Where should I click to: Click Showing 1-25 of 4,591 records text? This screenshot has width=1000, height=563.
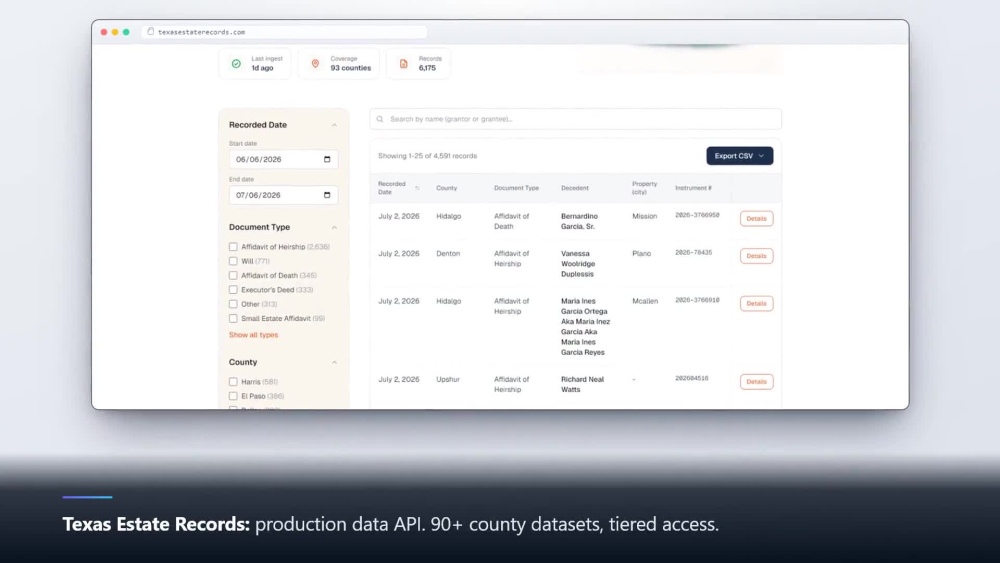pyautogui.click(x=427, y=156)
